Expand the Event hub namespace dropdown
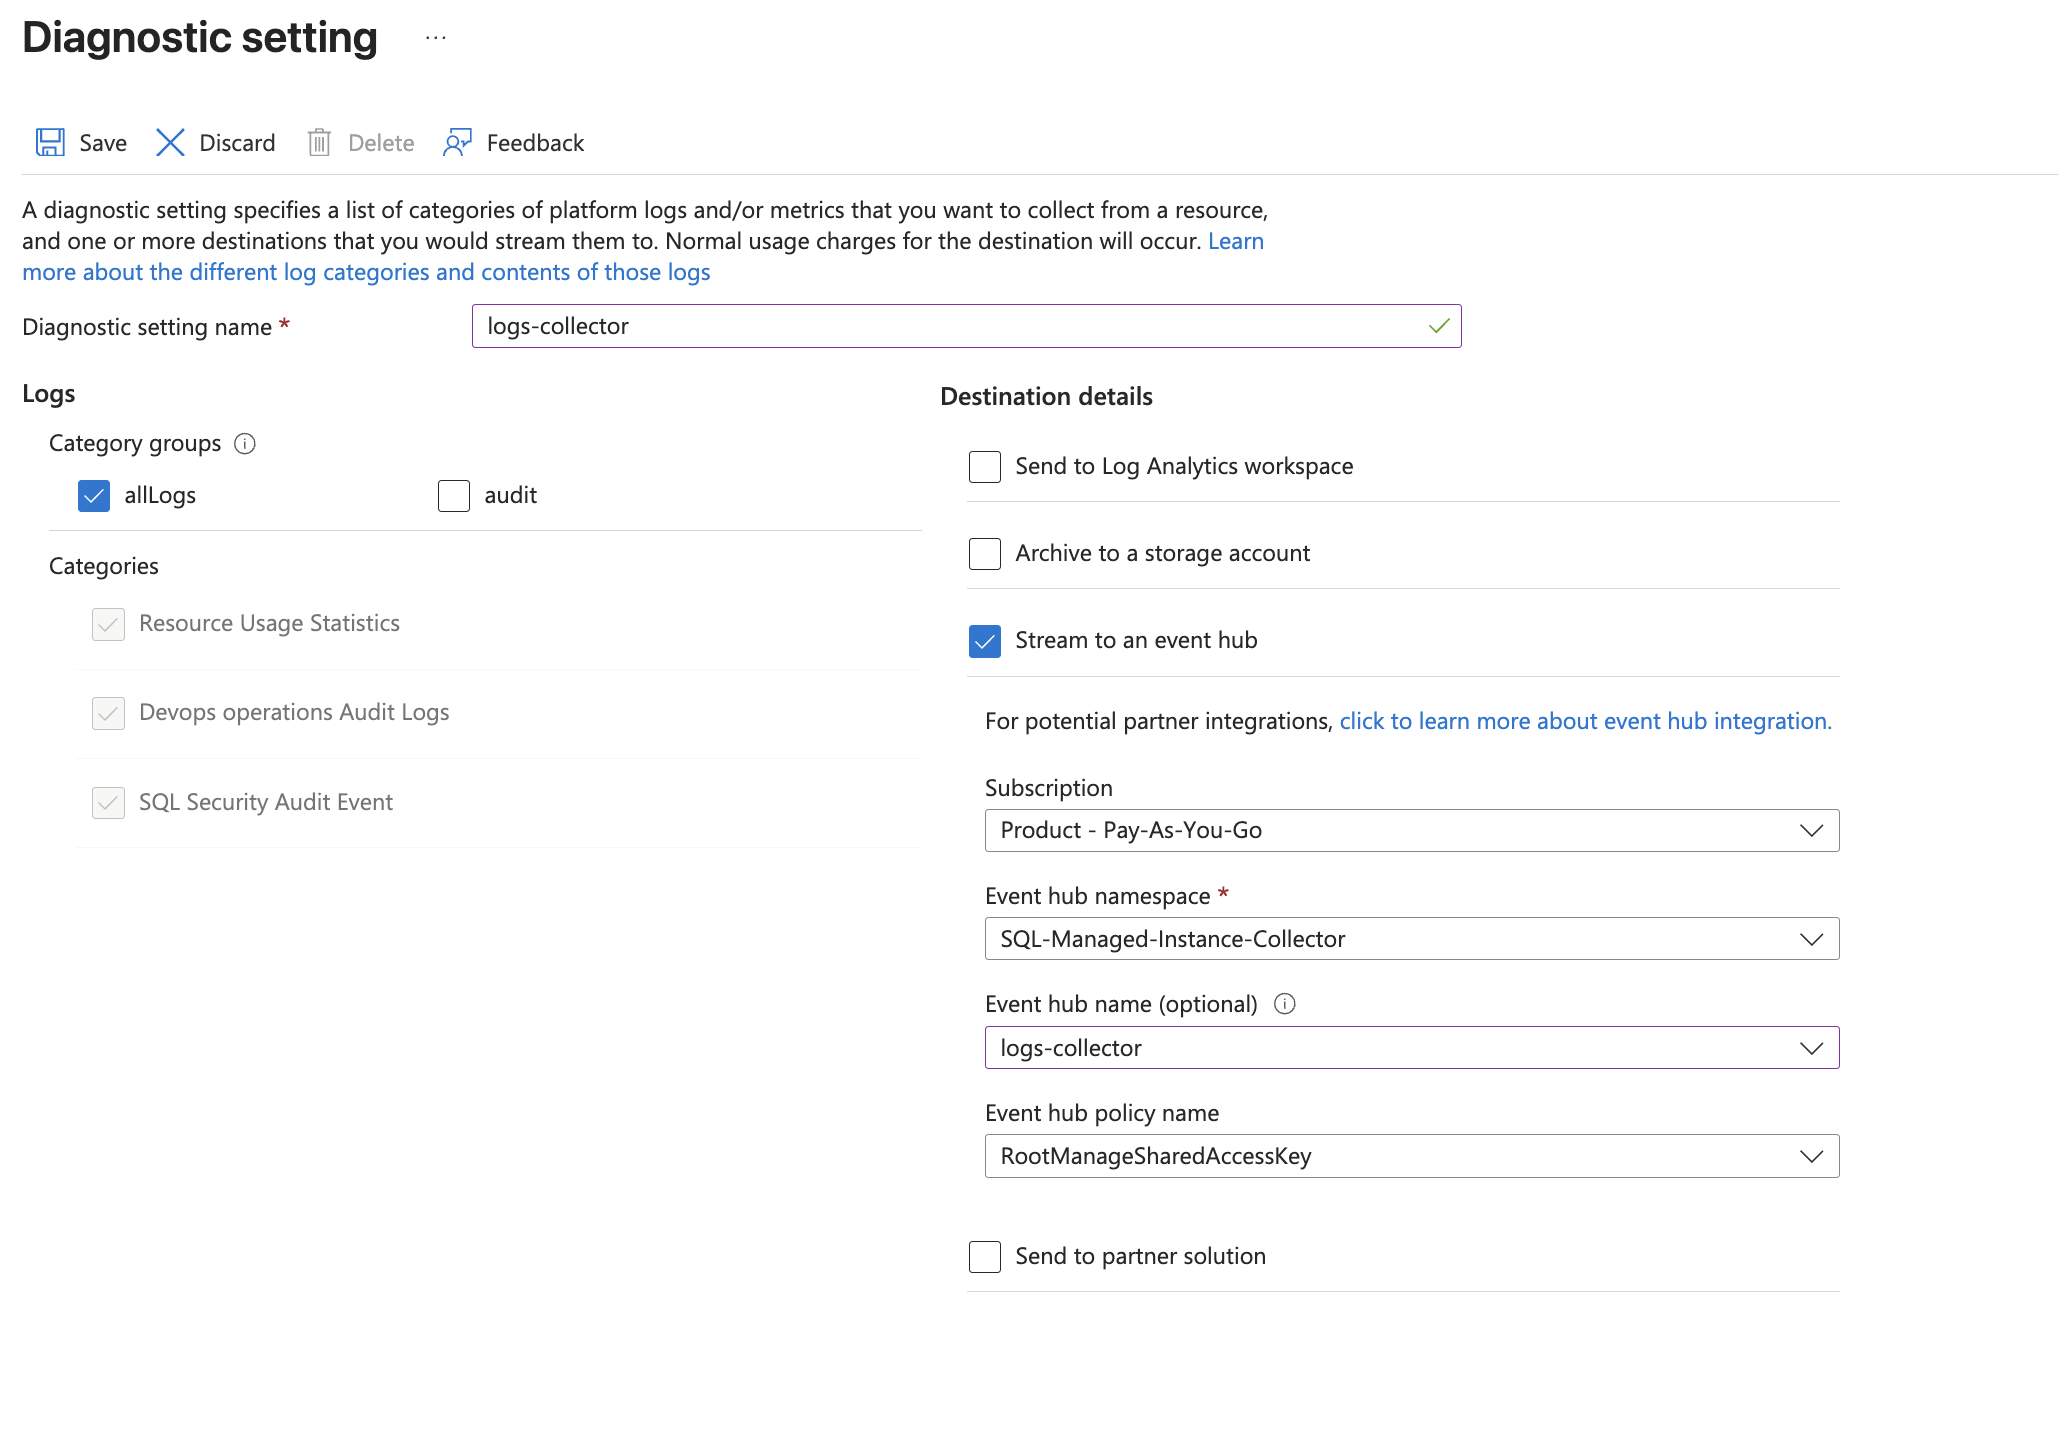The width and height of the screenshot is (2058, 1450). coord(1411,939)
